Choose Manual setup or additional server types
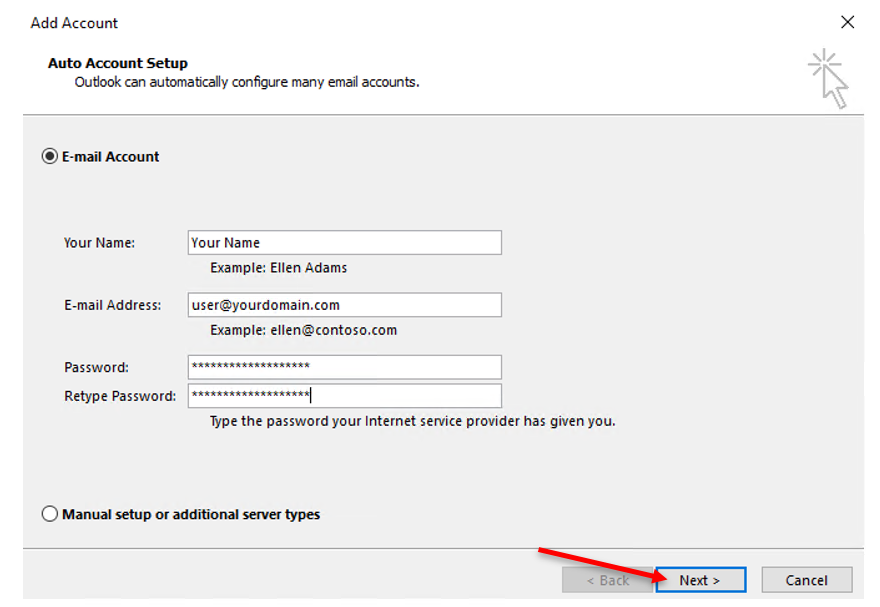Screen dimensions: 880x607 point(49,514)
